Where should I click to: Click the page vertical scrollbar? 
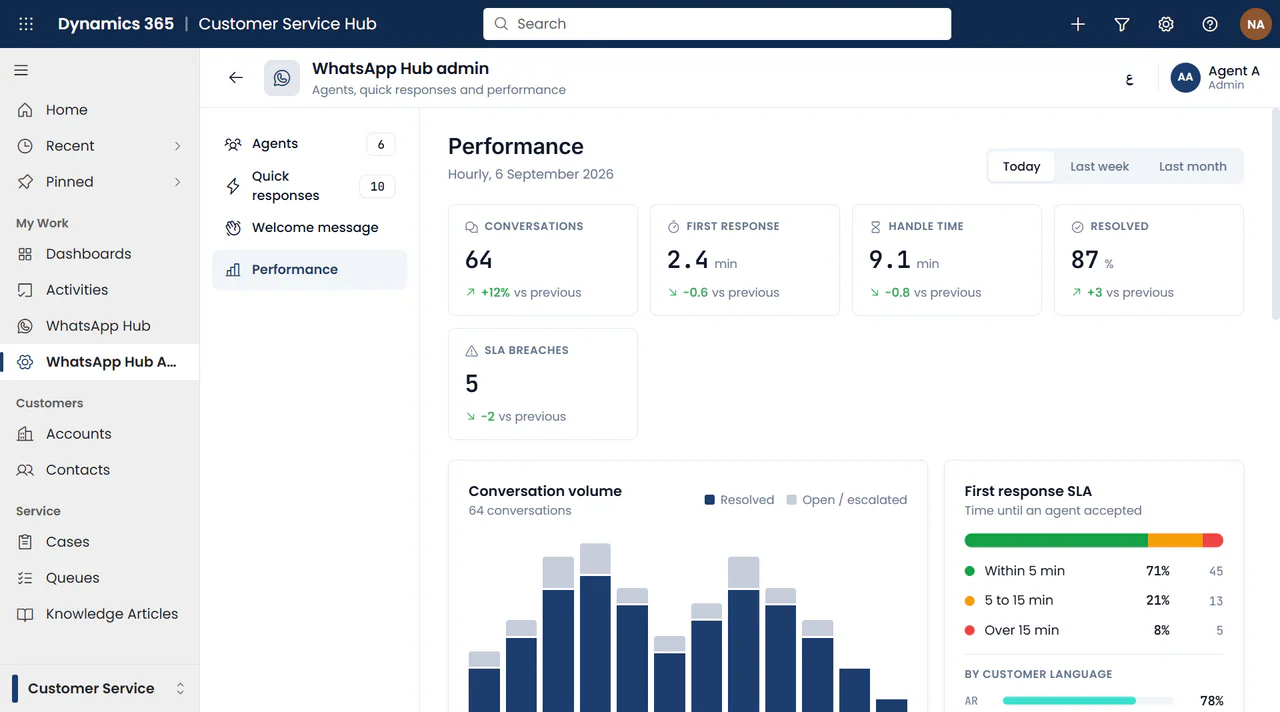(1275, 215)
